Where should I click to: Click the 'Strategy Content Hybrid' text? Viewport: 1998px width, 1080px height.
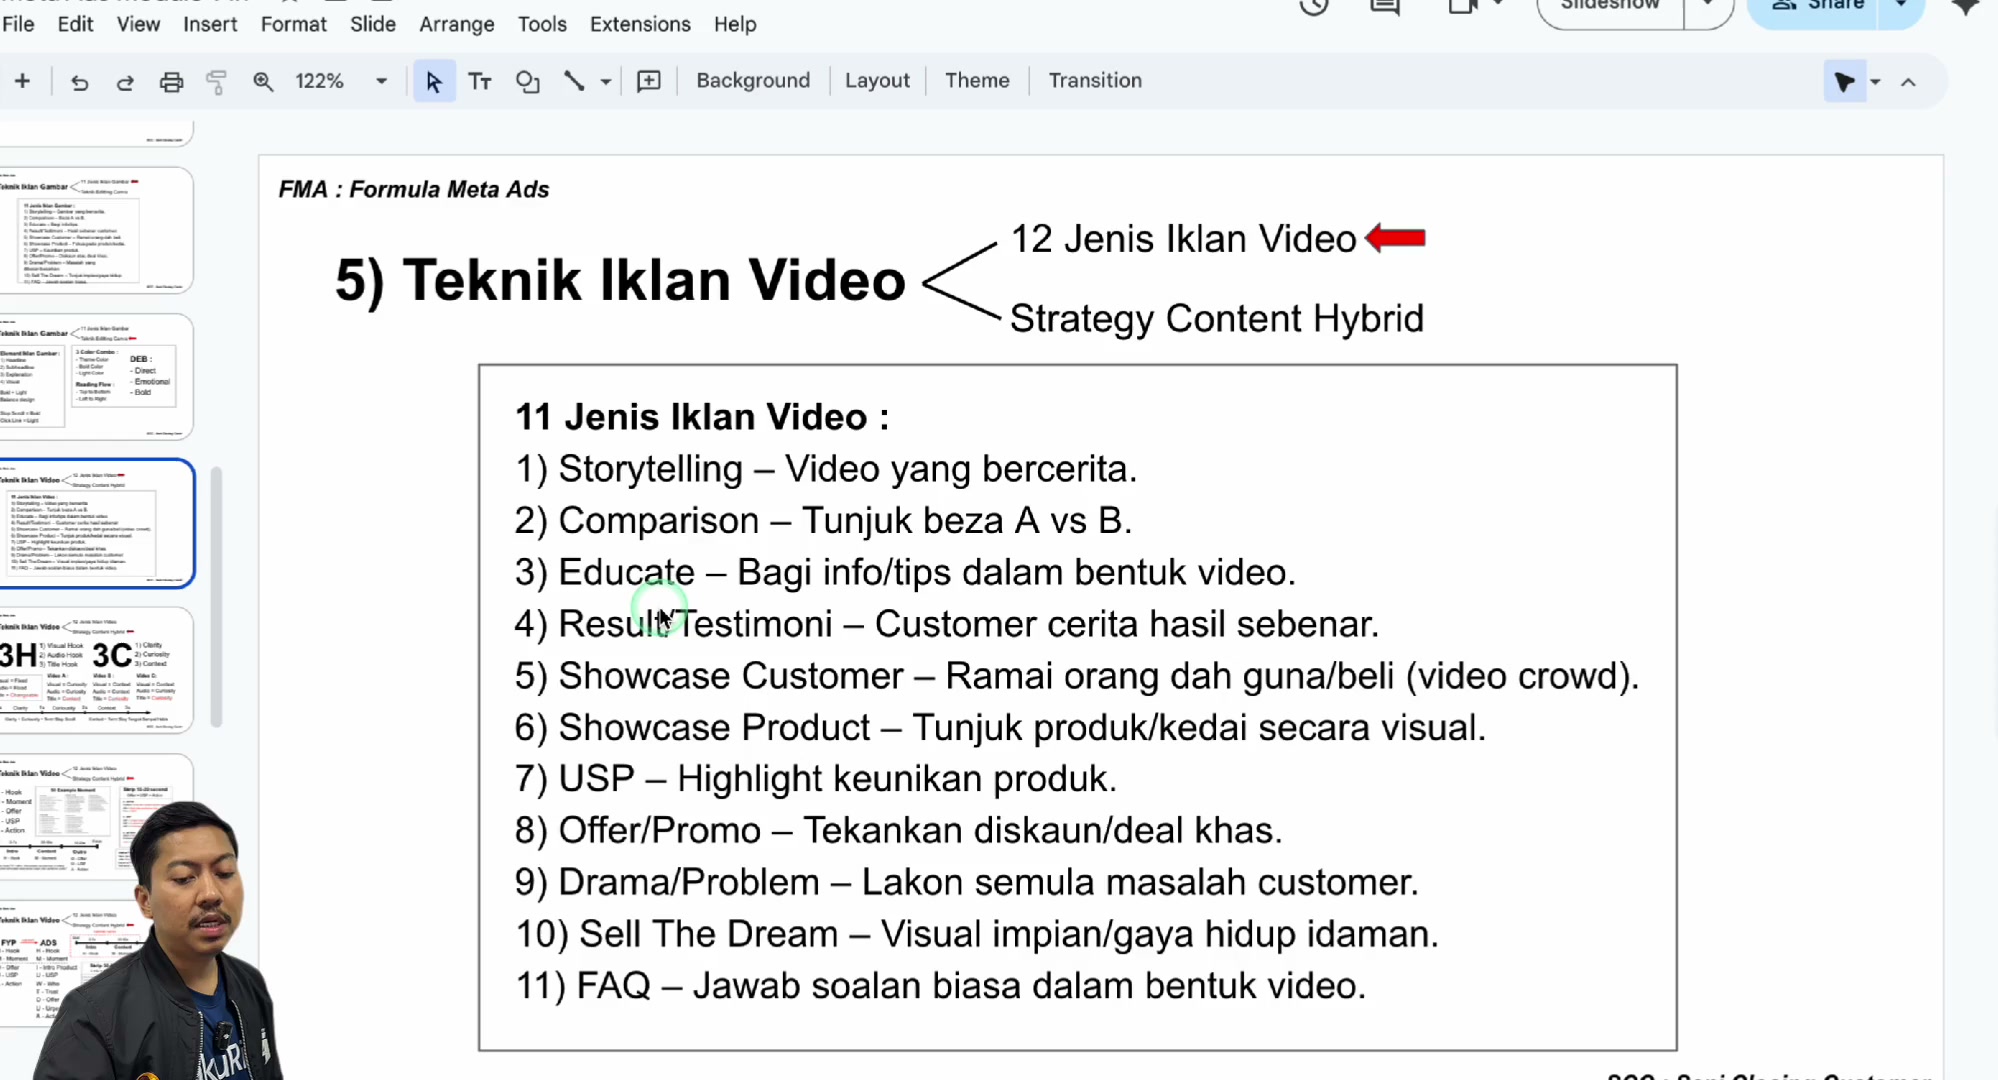1216,319
